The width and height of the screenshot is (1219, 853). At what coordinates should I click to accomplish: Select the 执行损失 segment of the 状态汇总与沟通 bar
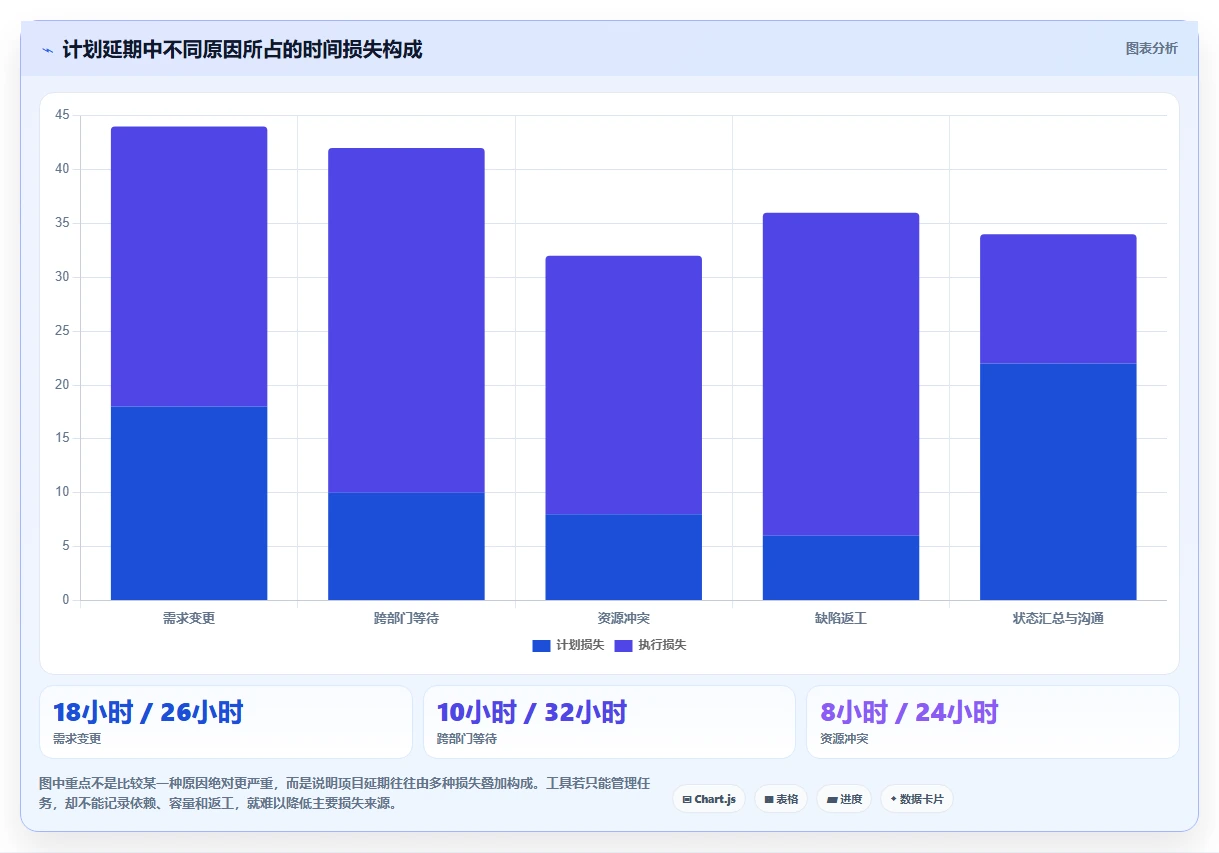(x=1058, y=299)
